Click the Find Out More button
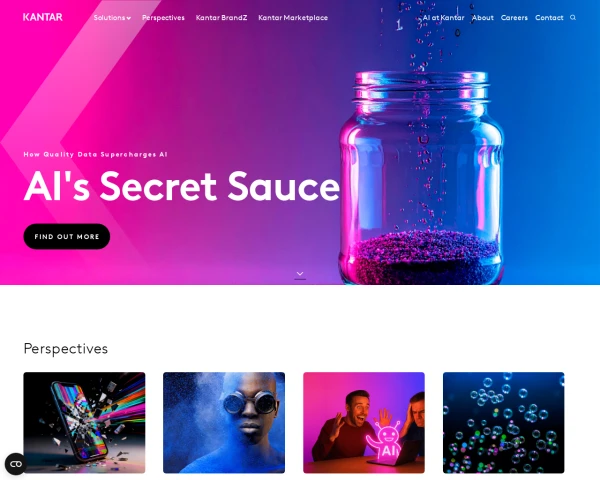The image size is (600, 480). pos(67,237)
